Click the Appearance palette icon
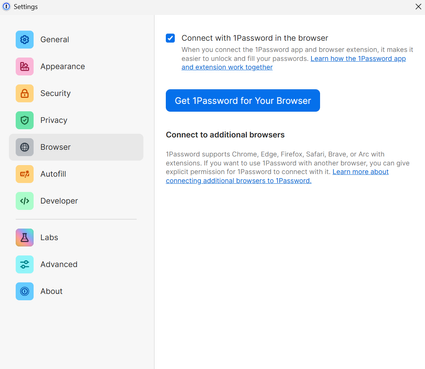This screenshot has width=425, height=369. pyautogui.click(x=24, y=66)
